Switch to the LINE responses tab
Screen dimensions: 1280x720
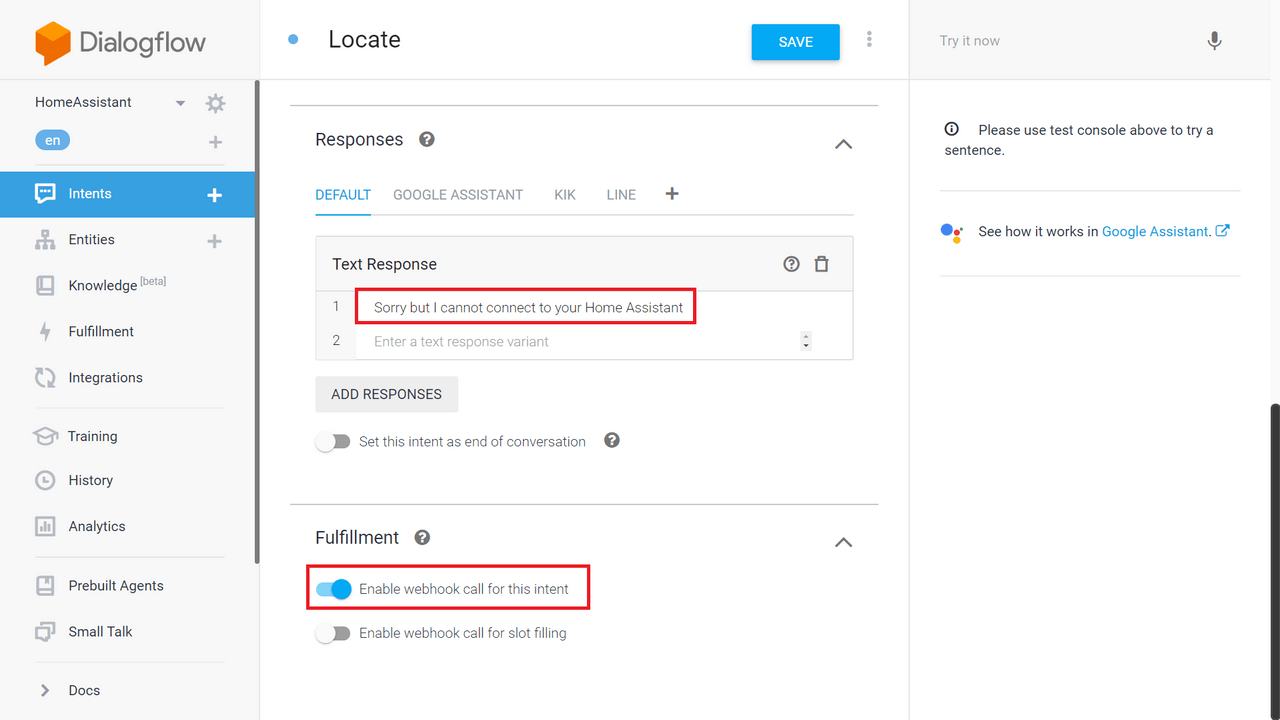tap(621, 195)
